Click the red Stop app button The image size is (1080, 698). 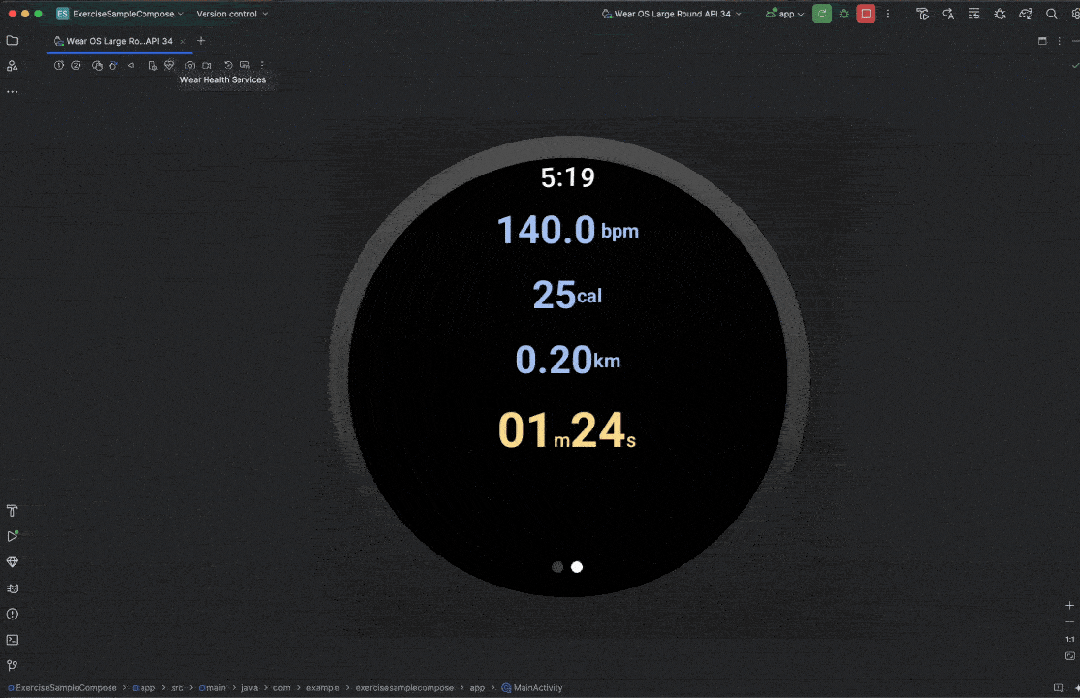tap(866, 14)
